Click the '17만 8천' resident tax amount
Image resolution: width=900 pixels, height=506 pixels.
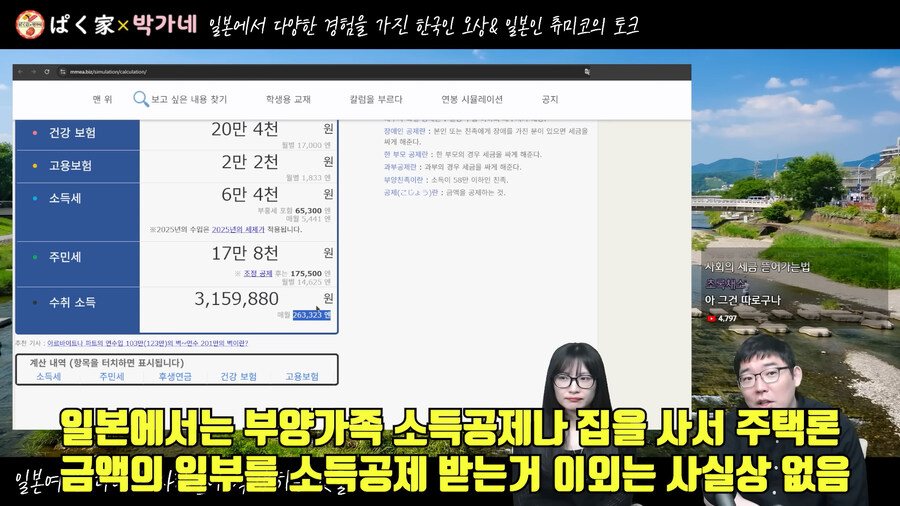pos(245,253)
